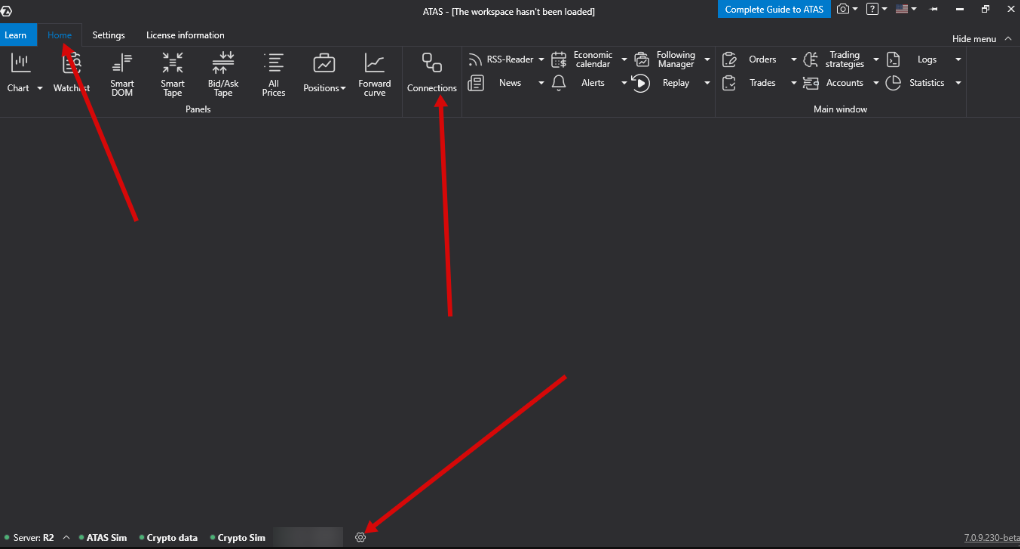Open the Trades window
This screenshot has height=549, width=1020.
point(751,83)
